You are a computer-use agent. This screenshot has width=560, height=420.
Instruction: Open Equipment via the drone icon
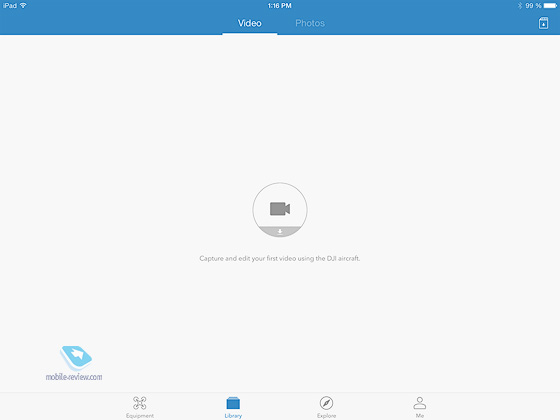140,403
